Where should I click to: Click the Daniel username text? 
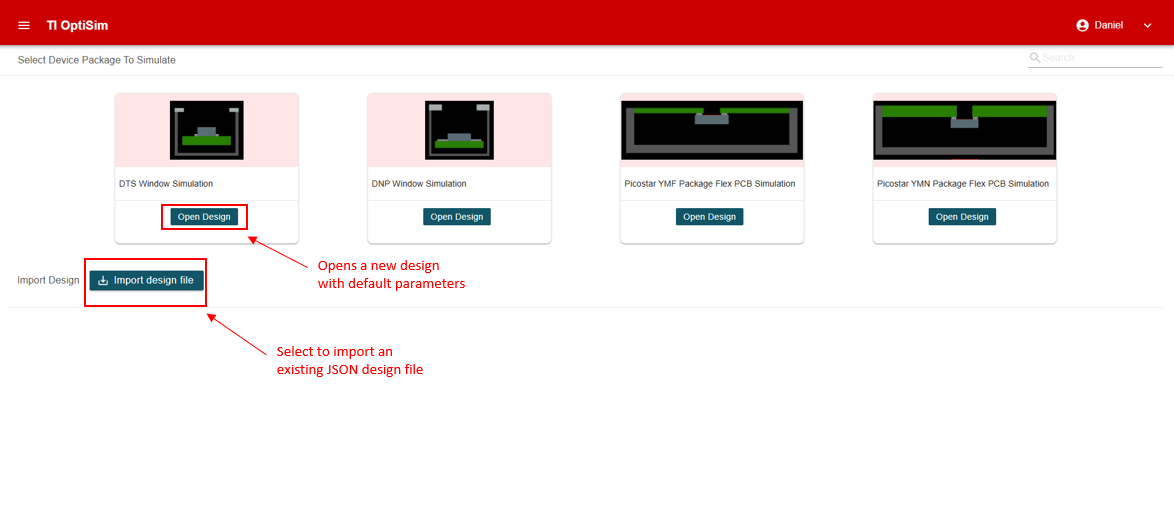[1109, 25]
